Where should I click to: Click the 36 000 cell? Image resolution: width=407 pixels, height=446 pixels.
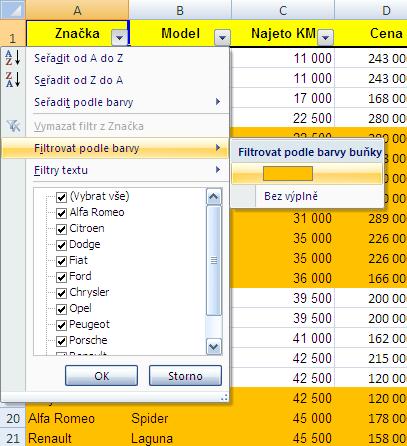(x=283, y=278)
